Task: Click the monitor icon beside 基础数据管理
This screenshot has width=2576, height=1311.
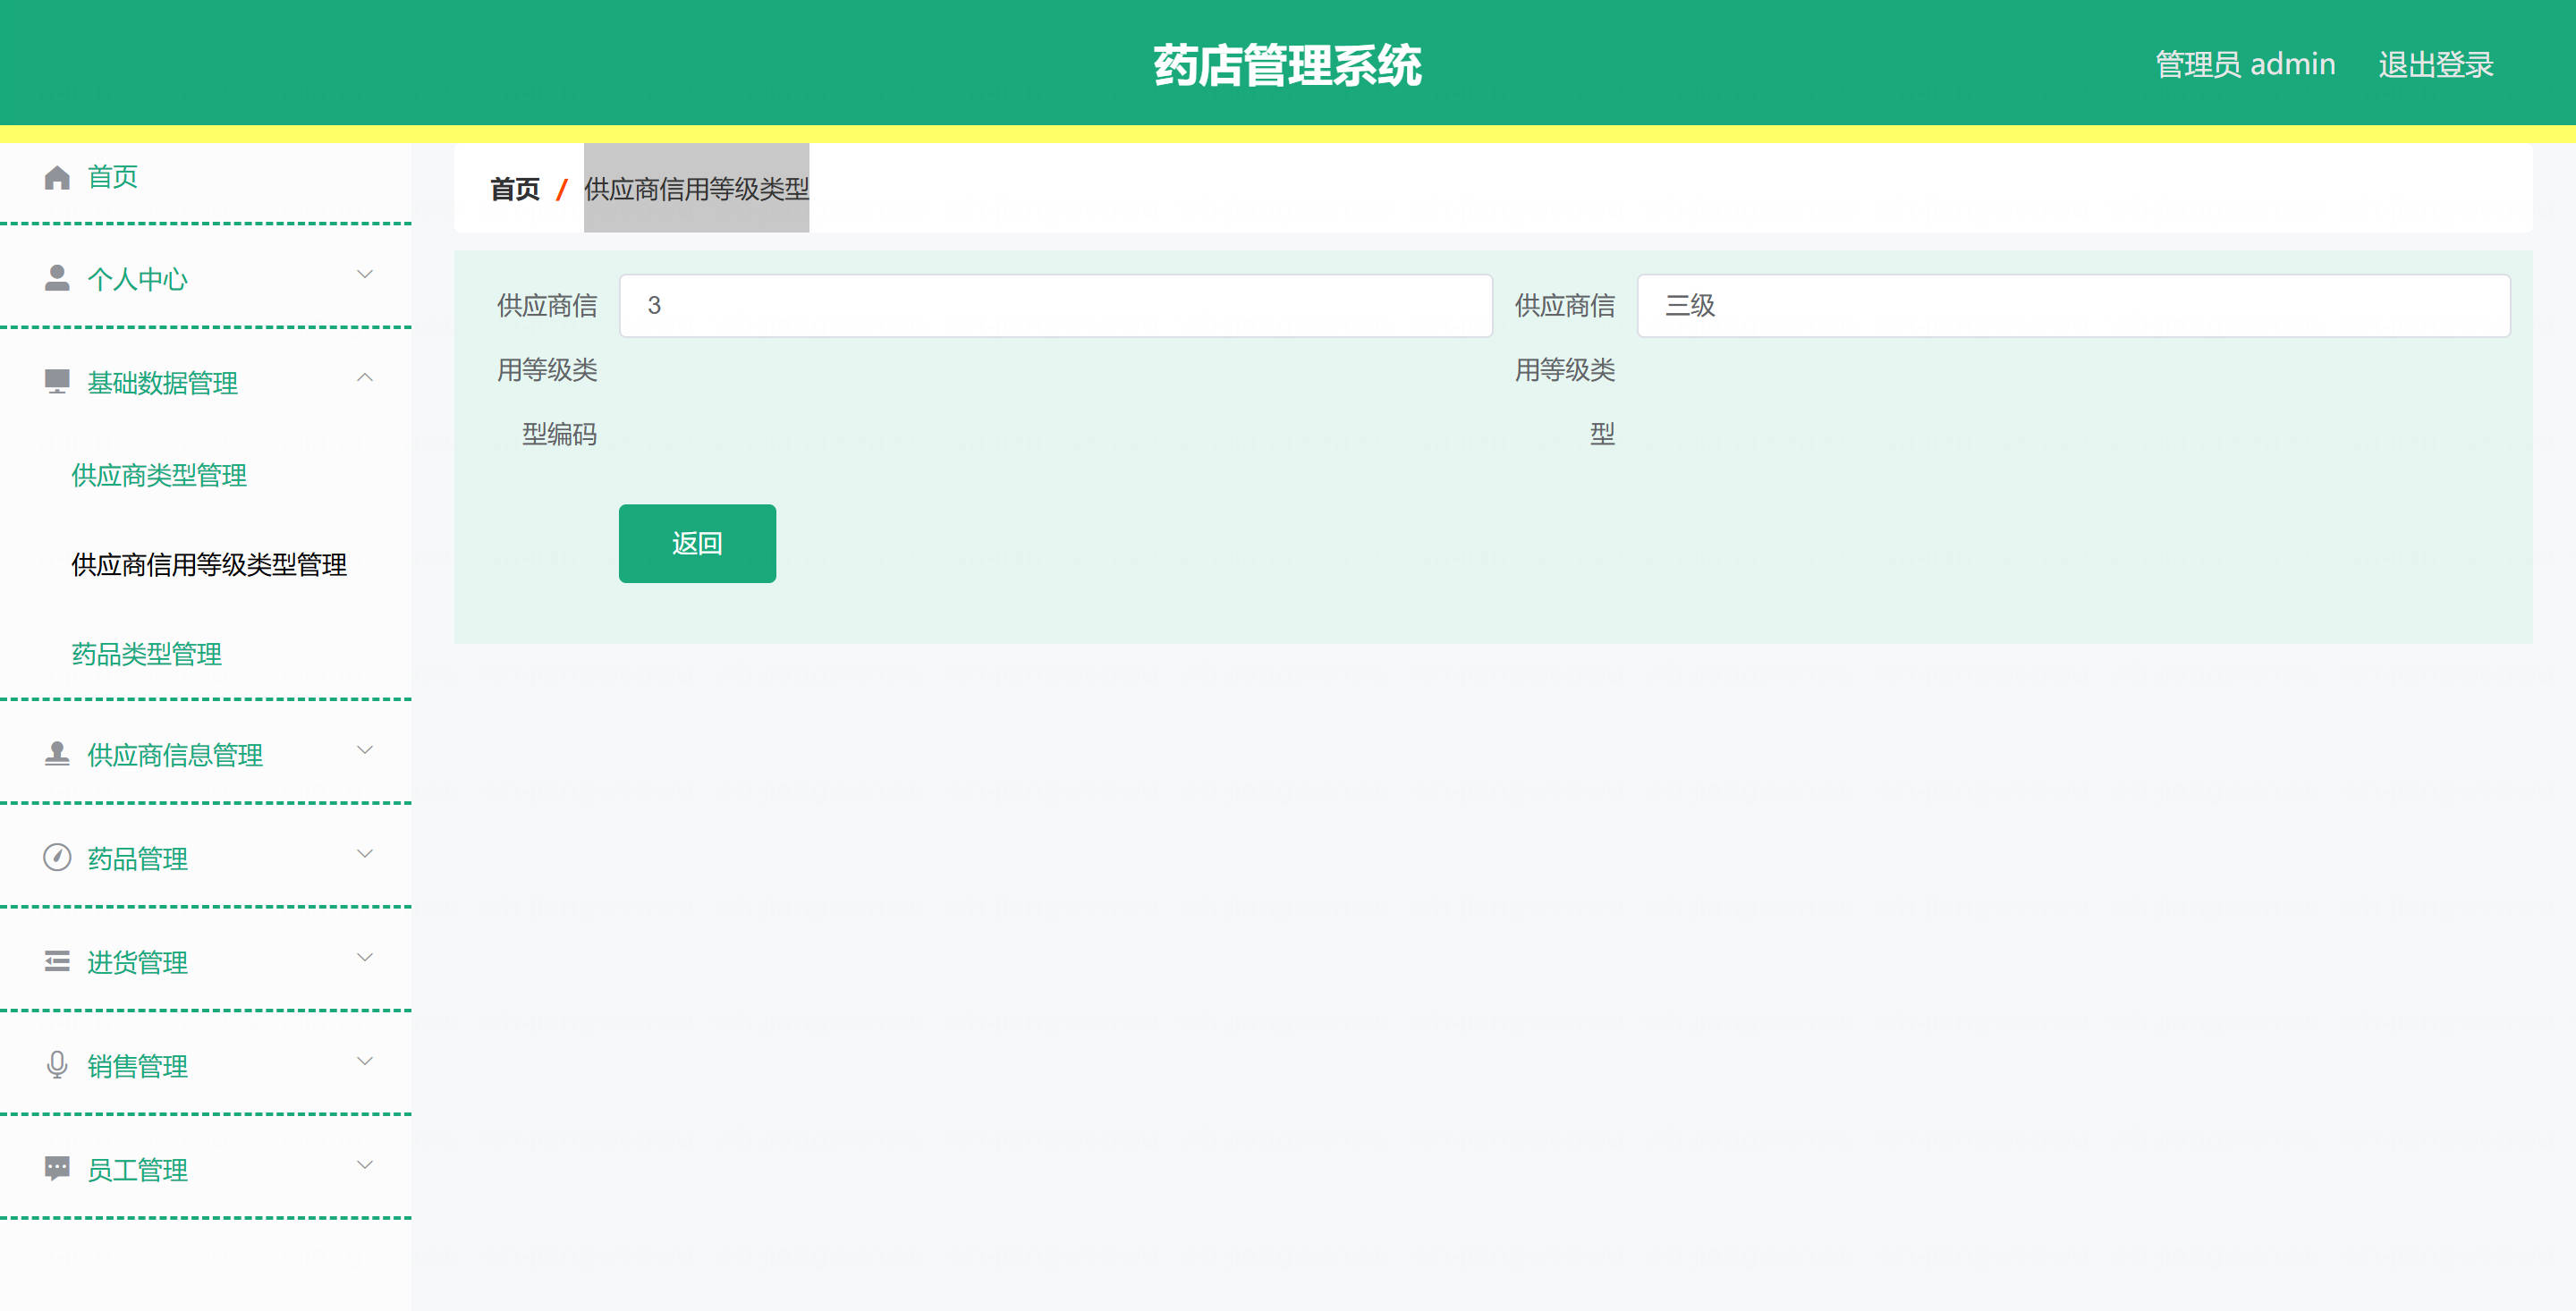Action: pyautogui.click(x=57, y=381)
